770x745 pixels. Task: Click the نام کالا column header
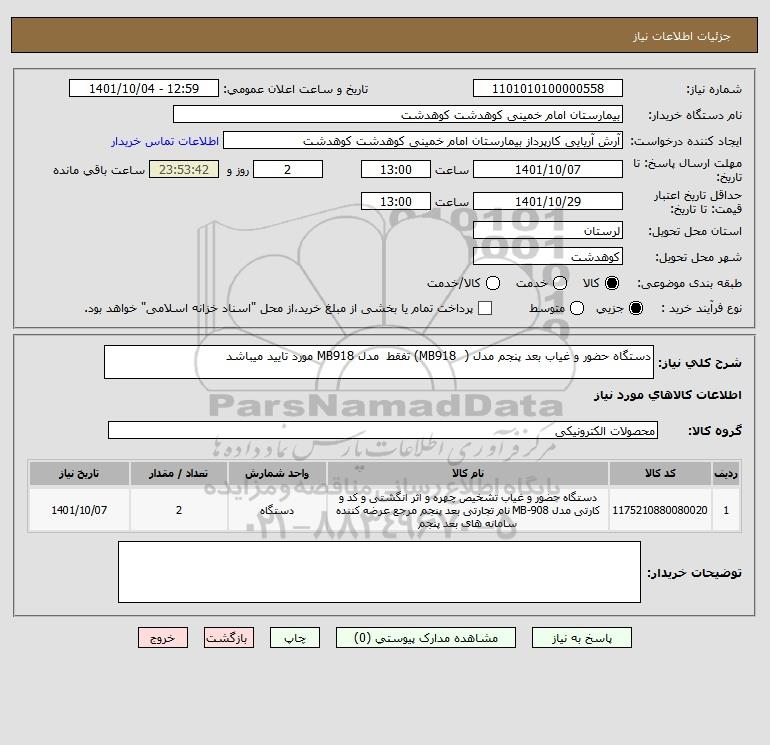(468, 473)
